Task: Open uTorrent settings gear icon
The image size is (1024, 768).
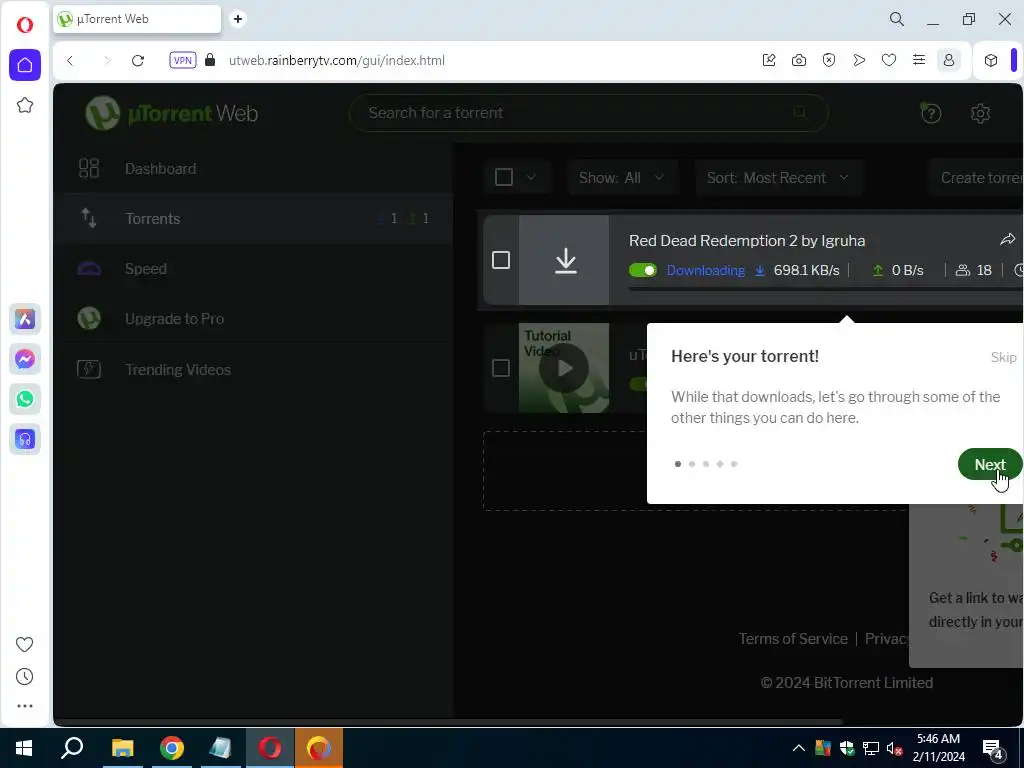Action: 980,113
